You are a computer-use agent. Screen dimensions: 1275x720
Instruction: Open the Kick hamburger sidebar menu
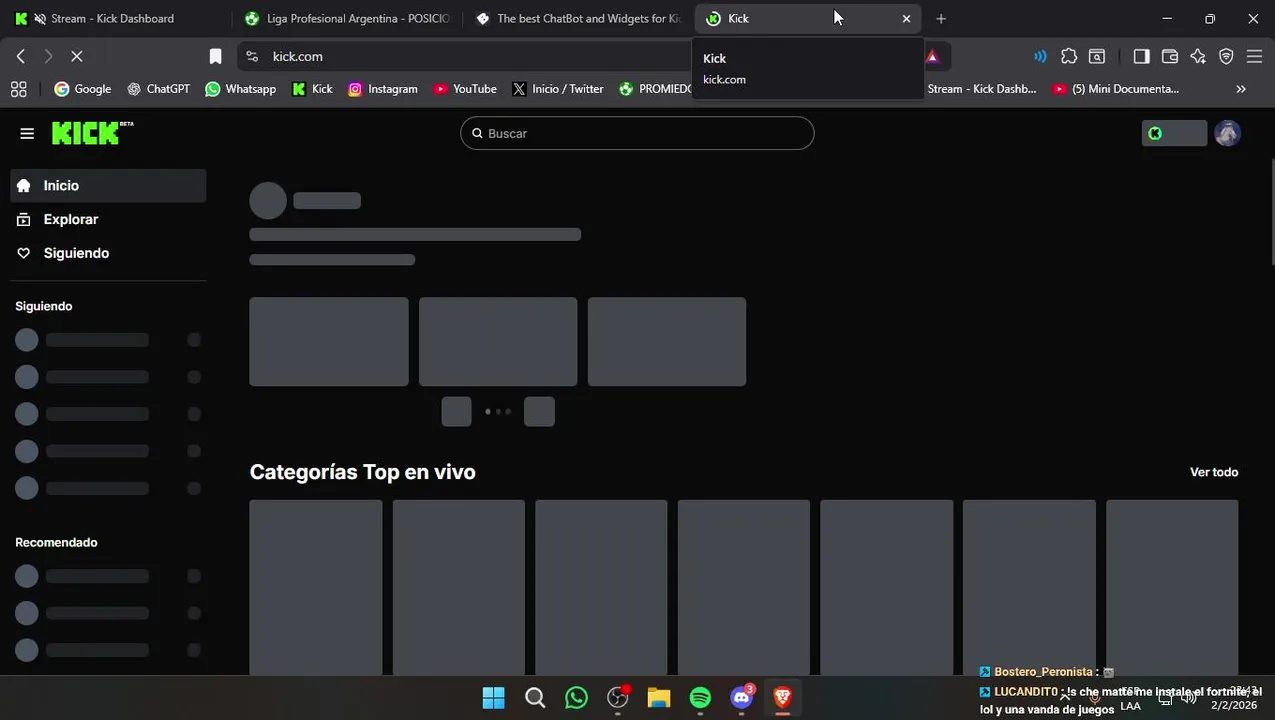[27, 133]
